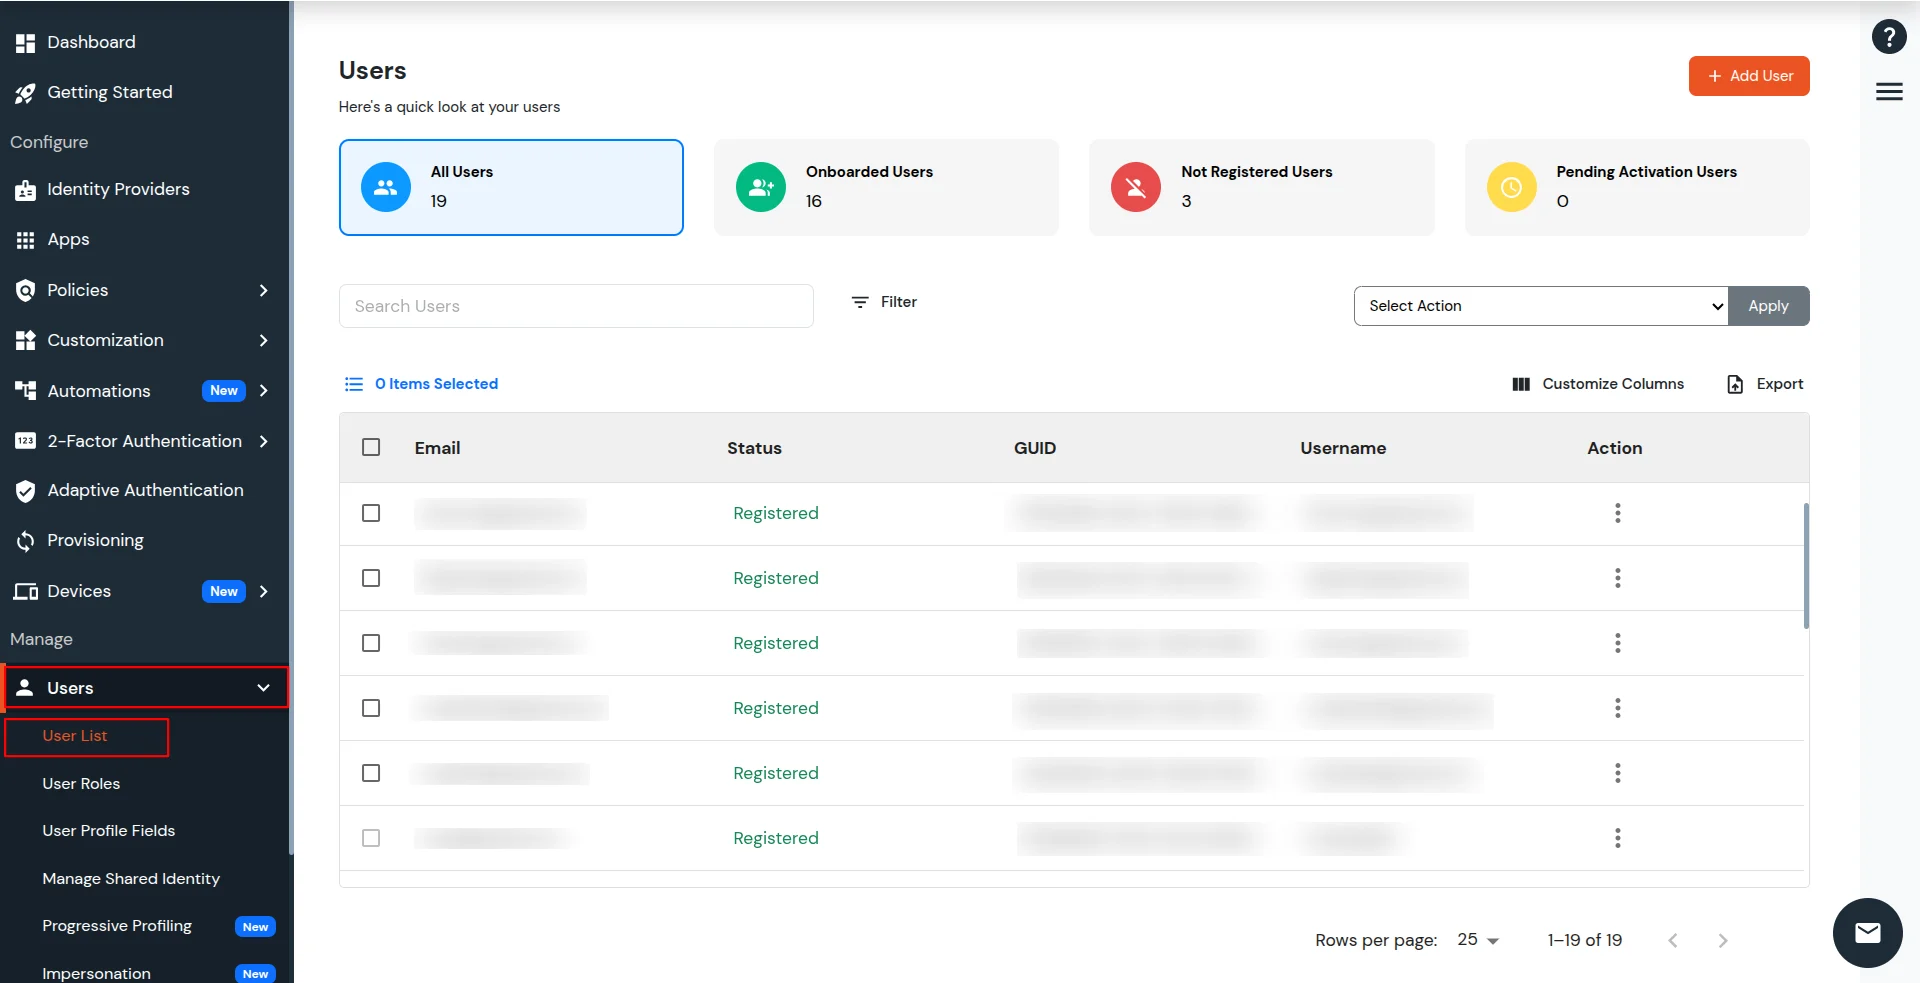Open the Rows per page dropdown

click(x=1477, y=940)
